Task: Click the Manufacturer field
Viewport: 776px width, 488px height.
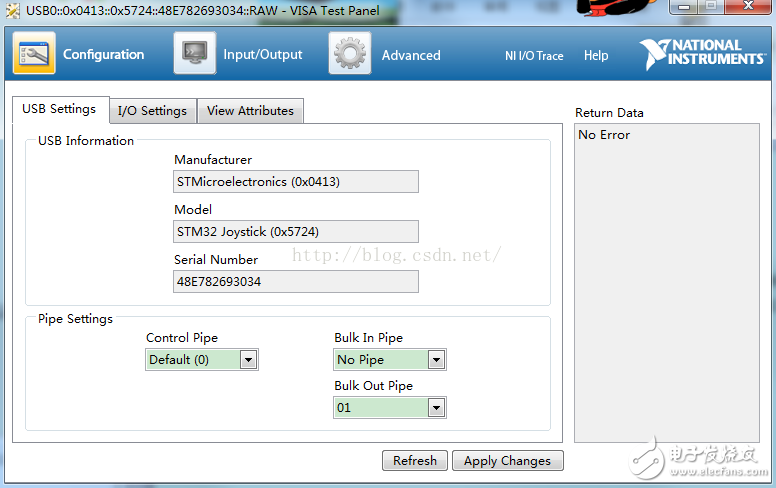Action: (x=296, y=182)
